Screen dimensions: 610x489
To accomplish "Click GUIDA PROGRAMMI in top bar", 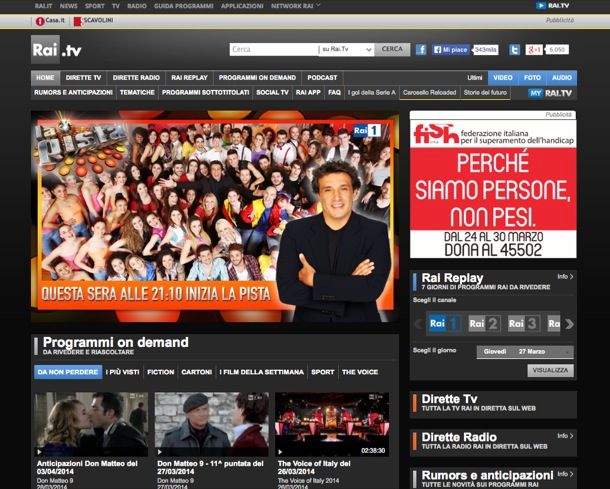I will tap(184, 6).
